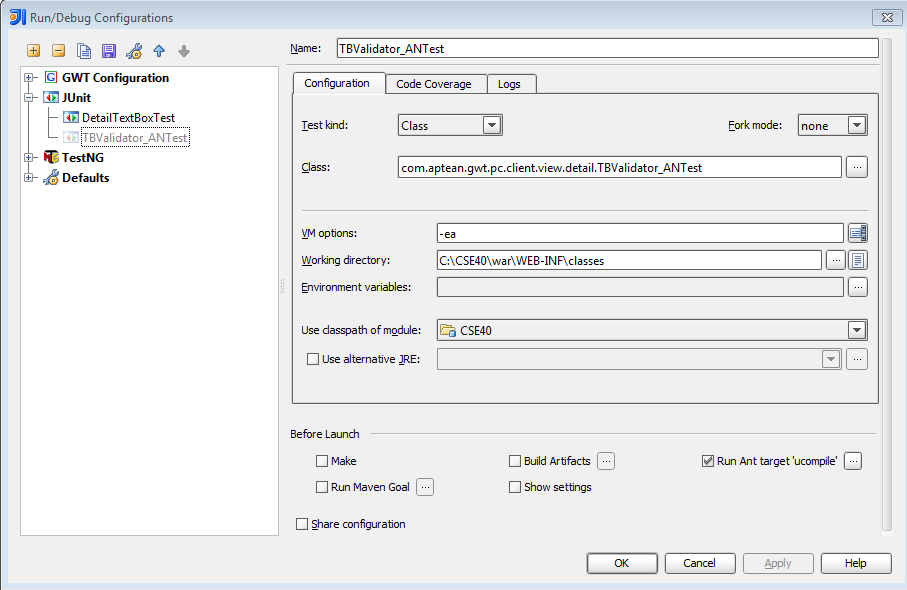Click the JUnit folder icon in the tree

51,97
